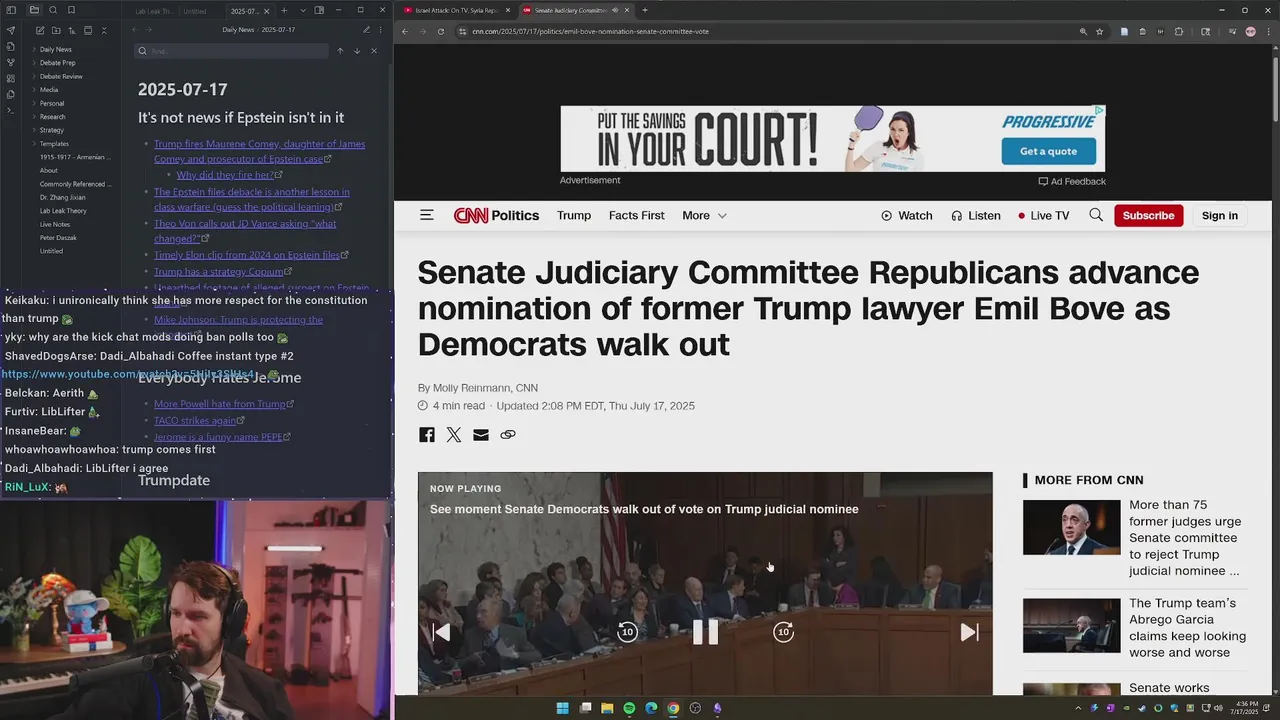The height and width of the screenshot is (720, 1280).
Task: Jump to next find match arrow in Obsidian
Action: point(357,51)
